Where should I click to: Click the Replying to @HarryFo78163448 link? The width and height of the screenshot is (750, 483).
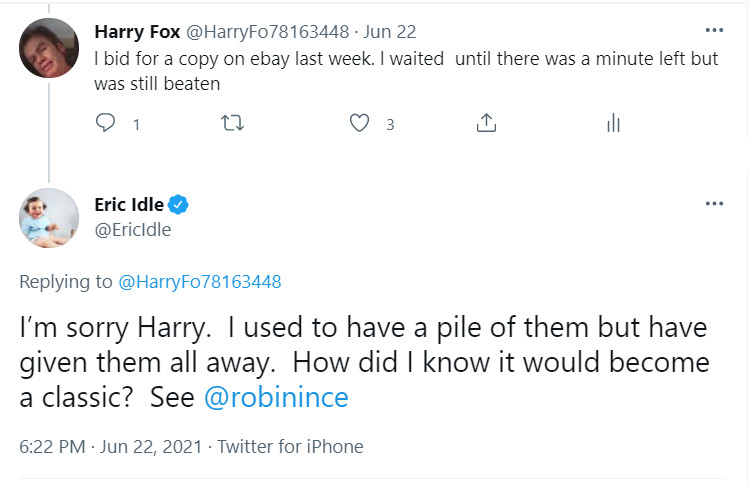(199, 282)
